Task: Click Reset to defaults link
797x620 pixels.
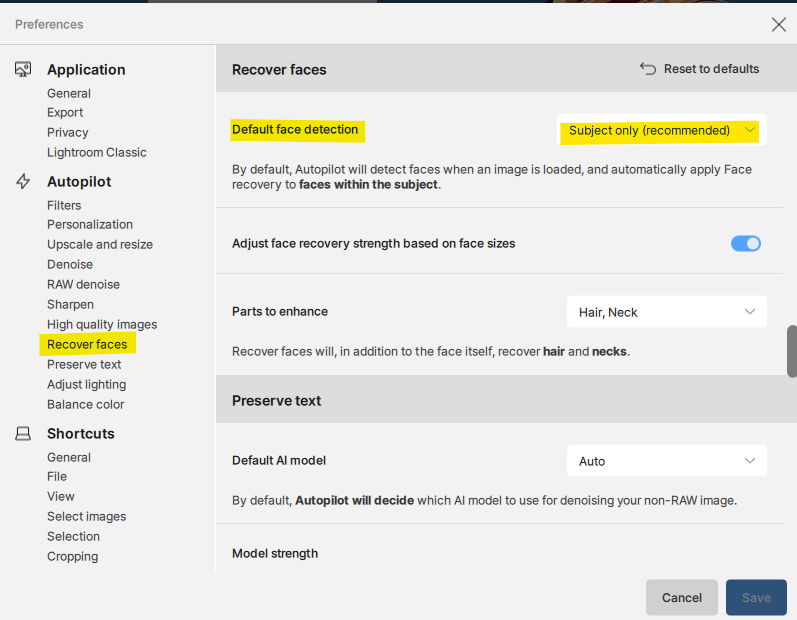Action: click(x=711, y=69)
